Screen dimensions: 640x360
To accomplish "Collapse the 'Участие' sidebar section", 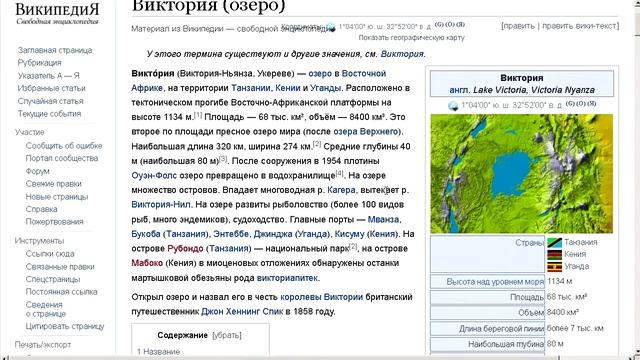I will pos(29,132).
